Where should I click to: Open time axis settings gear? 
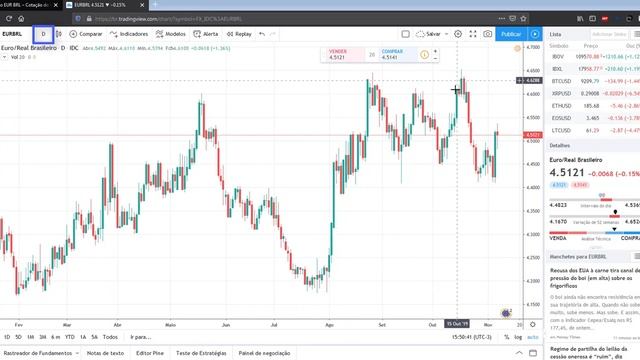pos(533,324)
